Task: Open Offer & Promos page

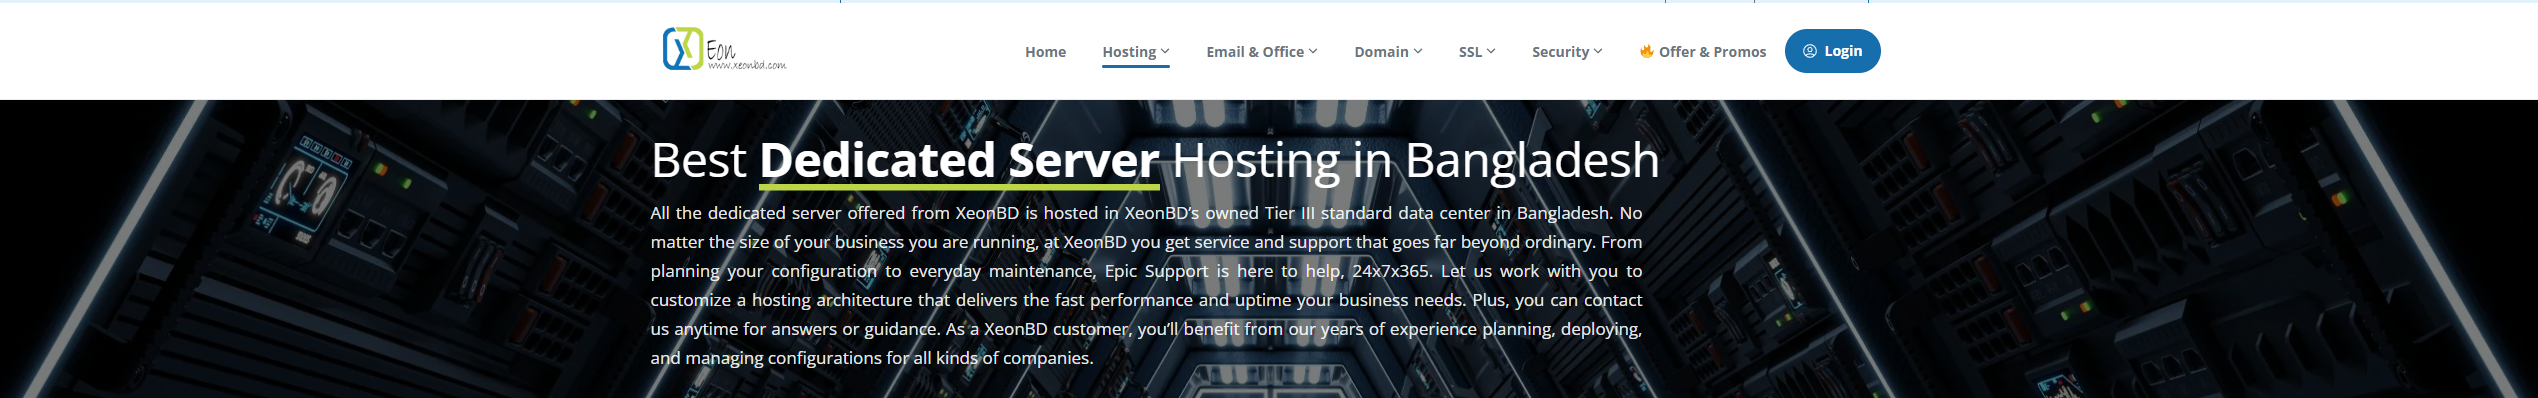Action: pos(1703,52)
